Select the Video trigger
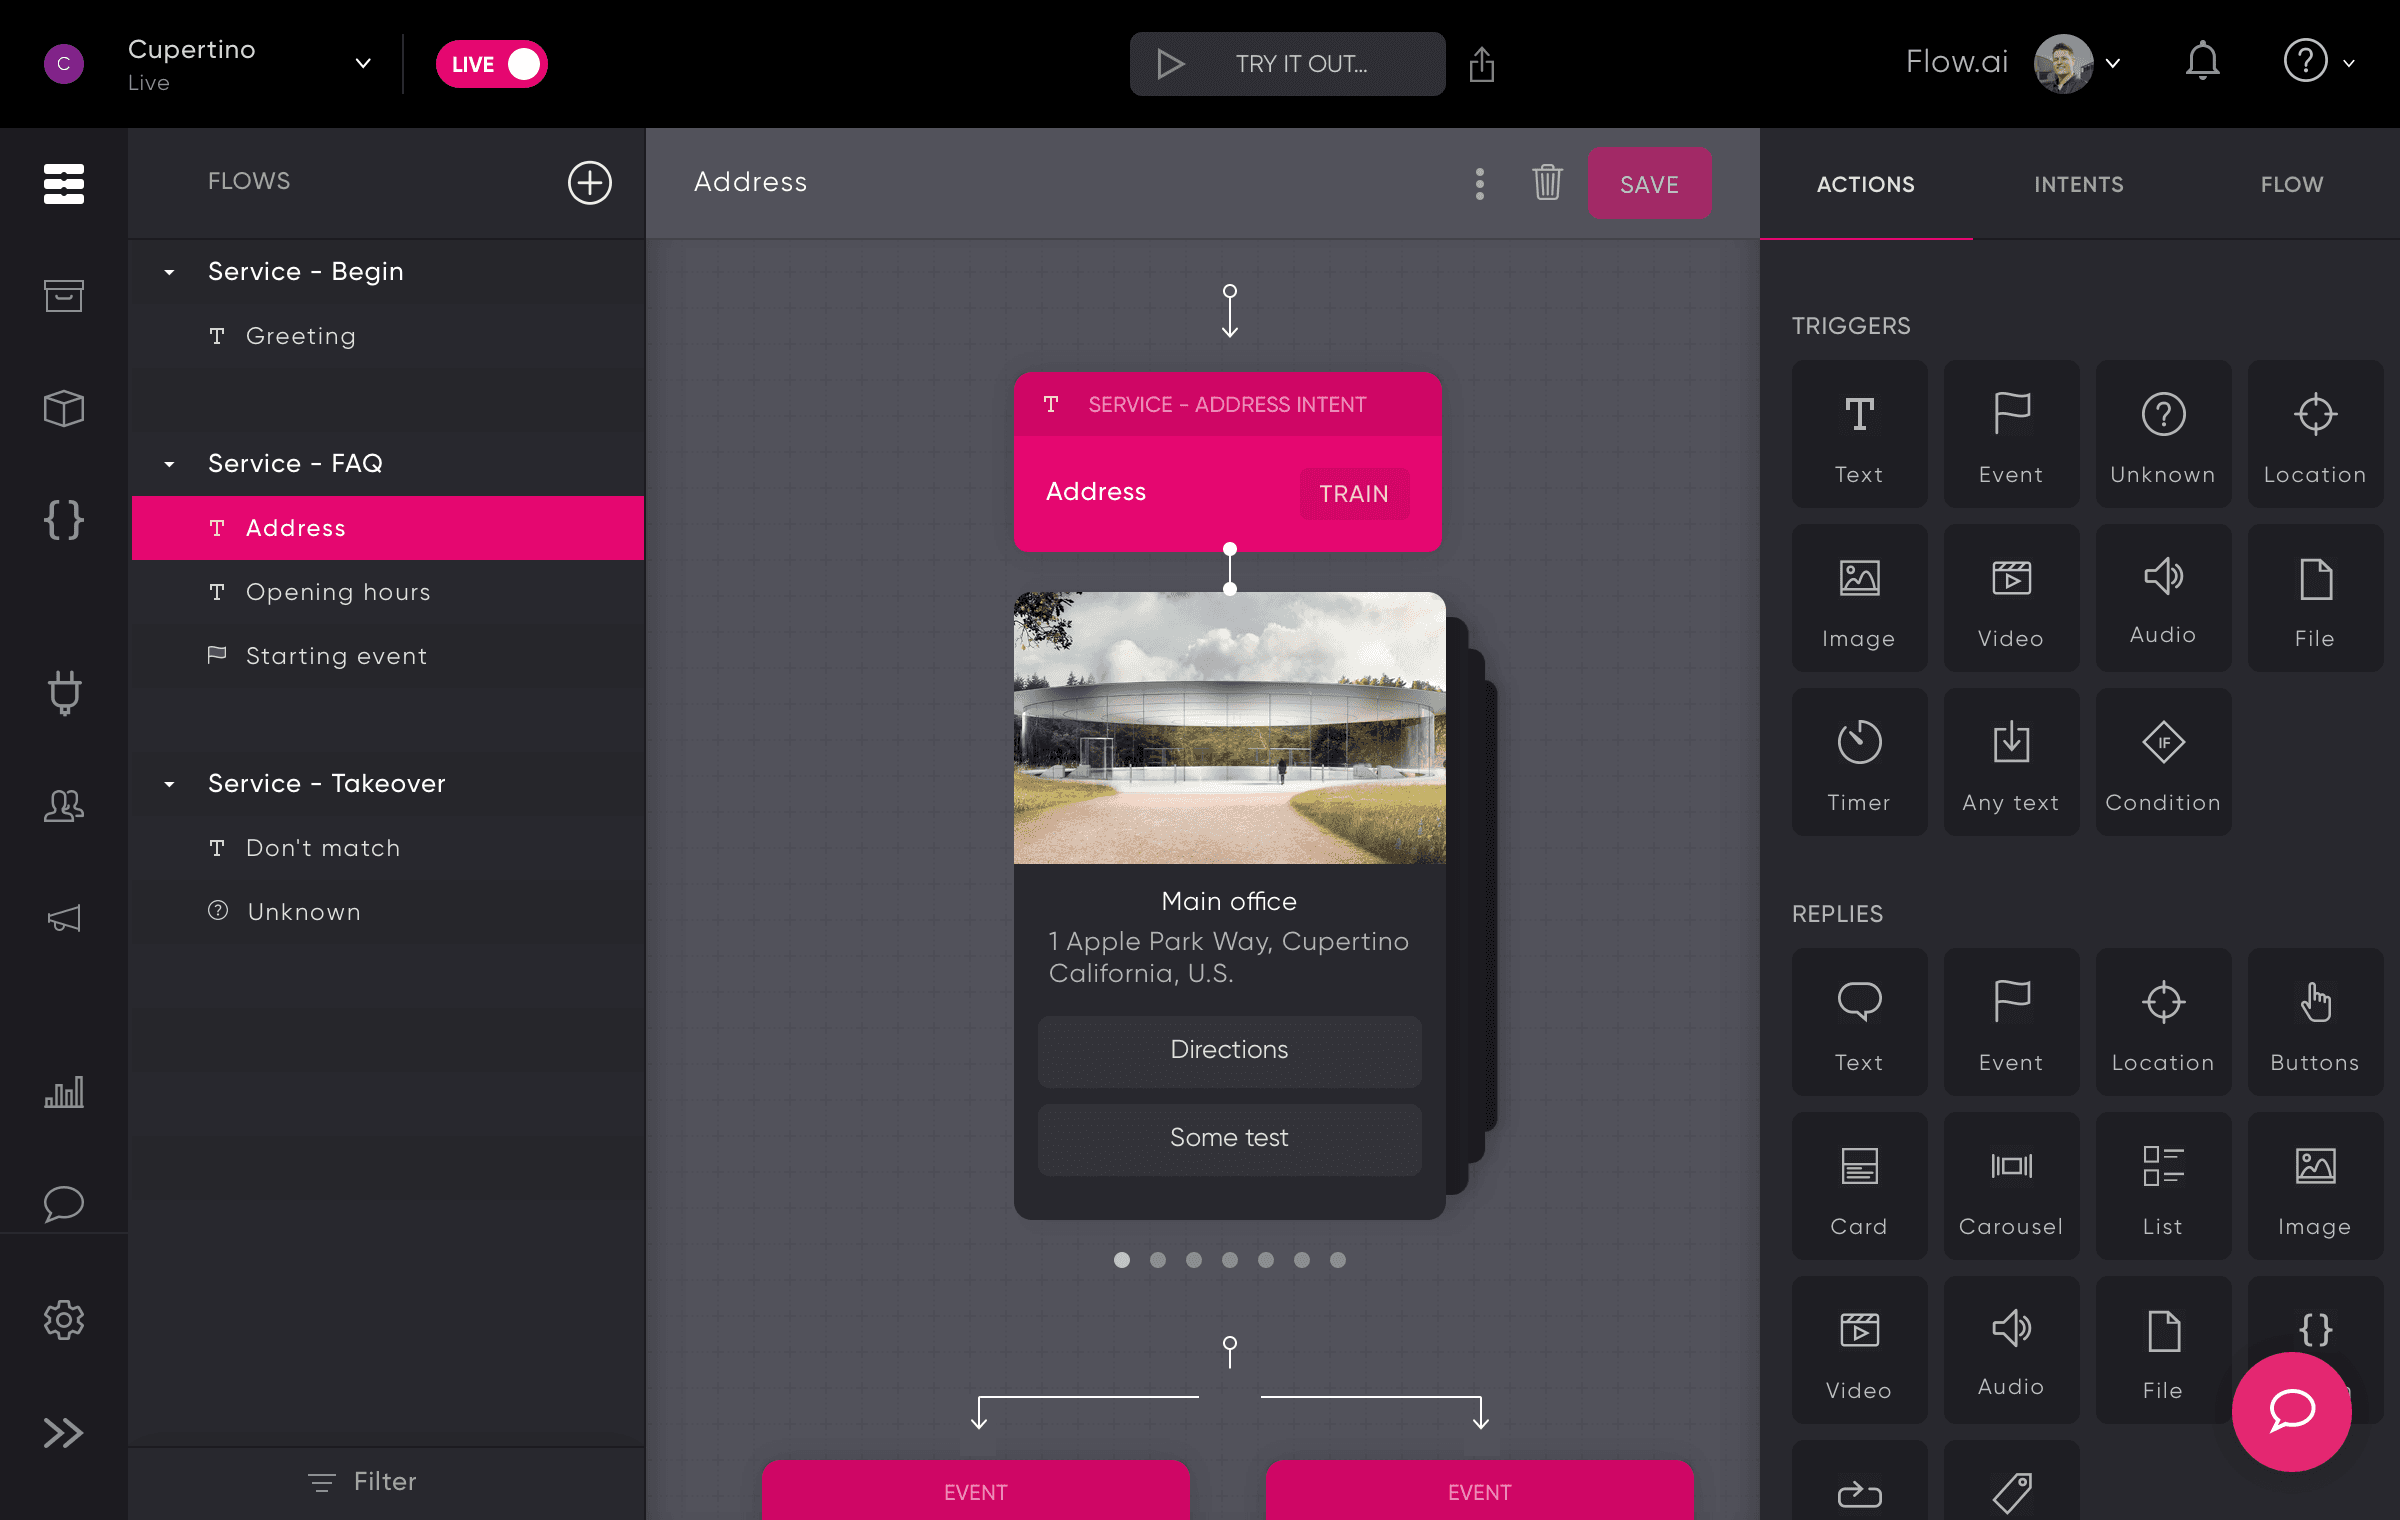The width and height of the screenshot is (2400, 1520). (2012, 598)
